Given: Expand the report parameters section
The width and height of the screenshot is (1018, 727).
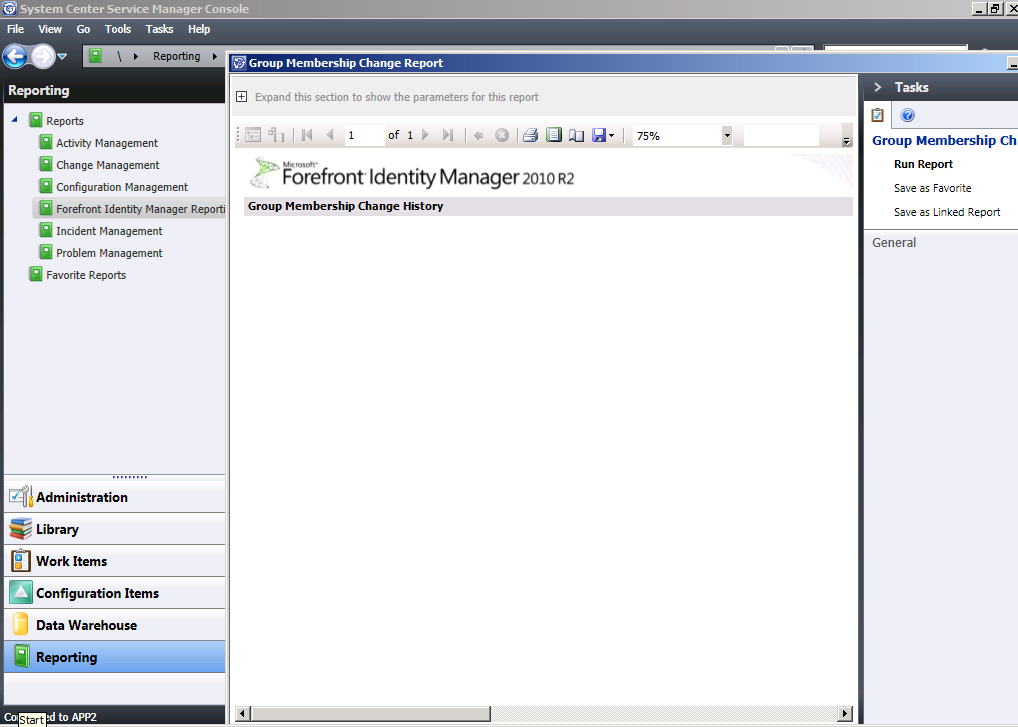Looking at the screenshot, I should [x=242, y=97].
